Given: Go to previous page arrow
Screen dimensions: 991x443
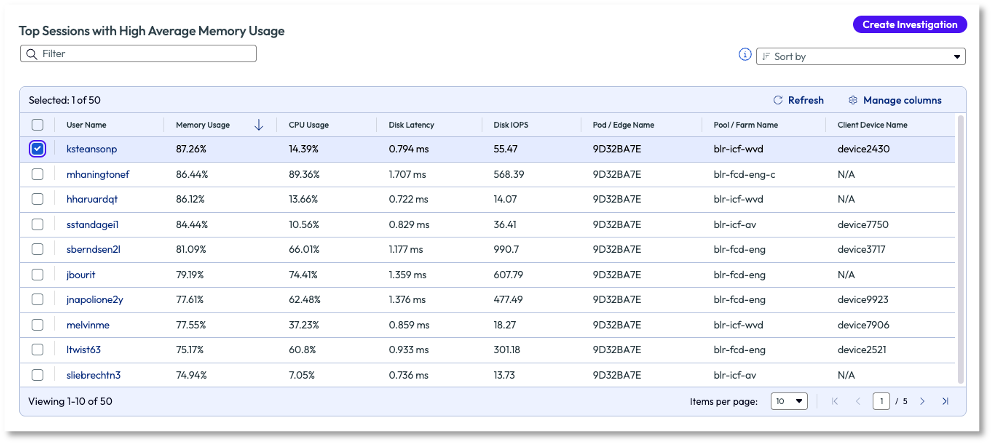Looking at the screenshot, I should 857,401.
